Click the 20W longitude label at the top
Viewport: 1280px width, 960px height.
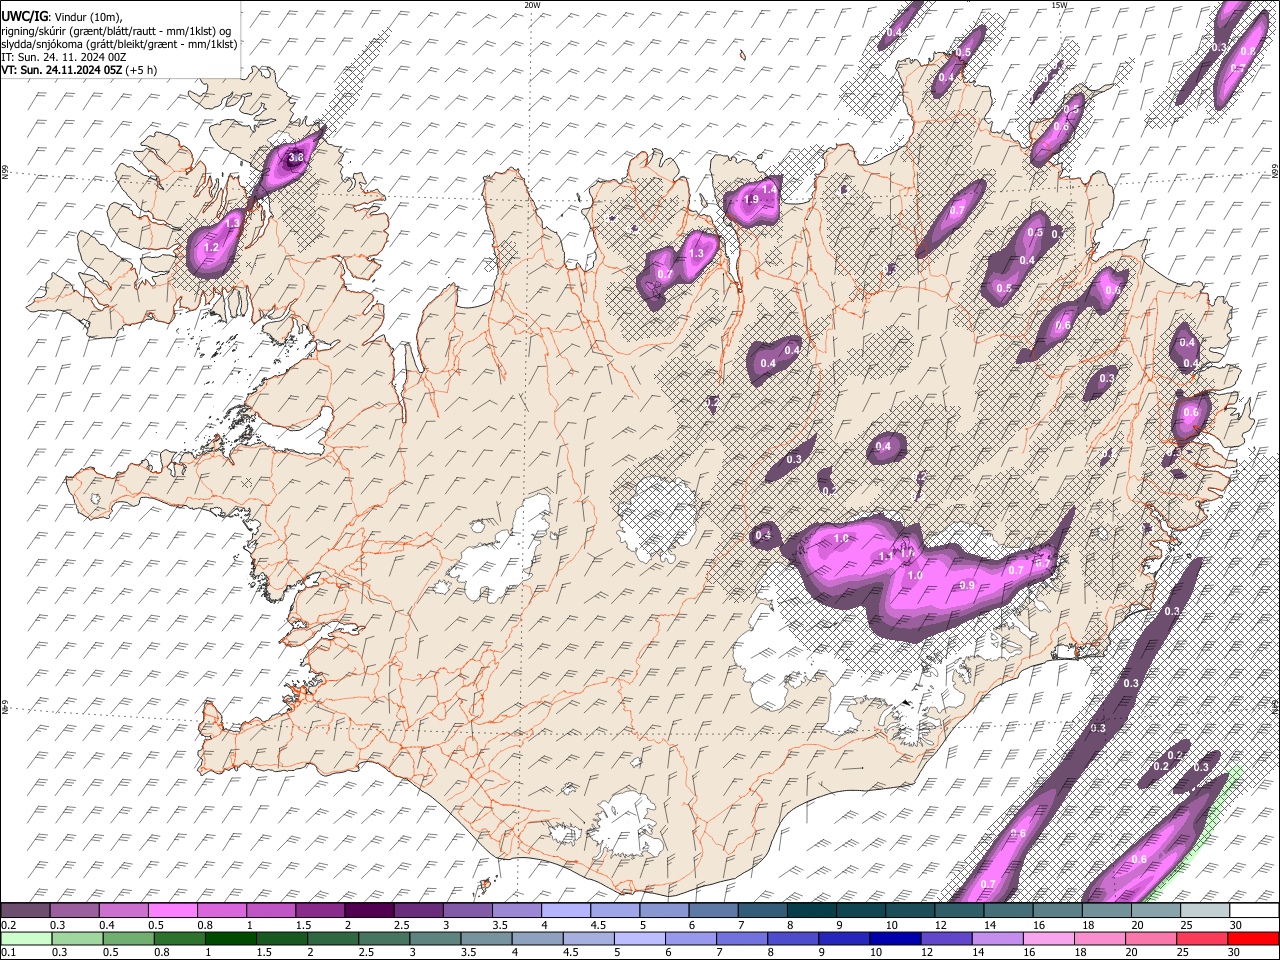point(532,5)
